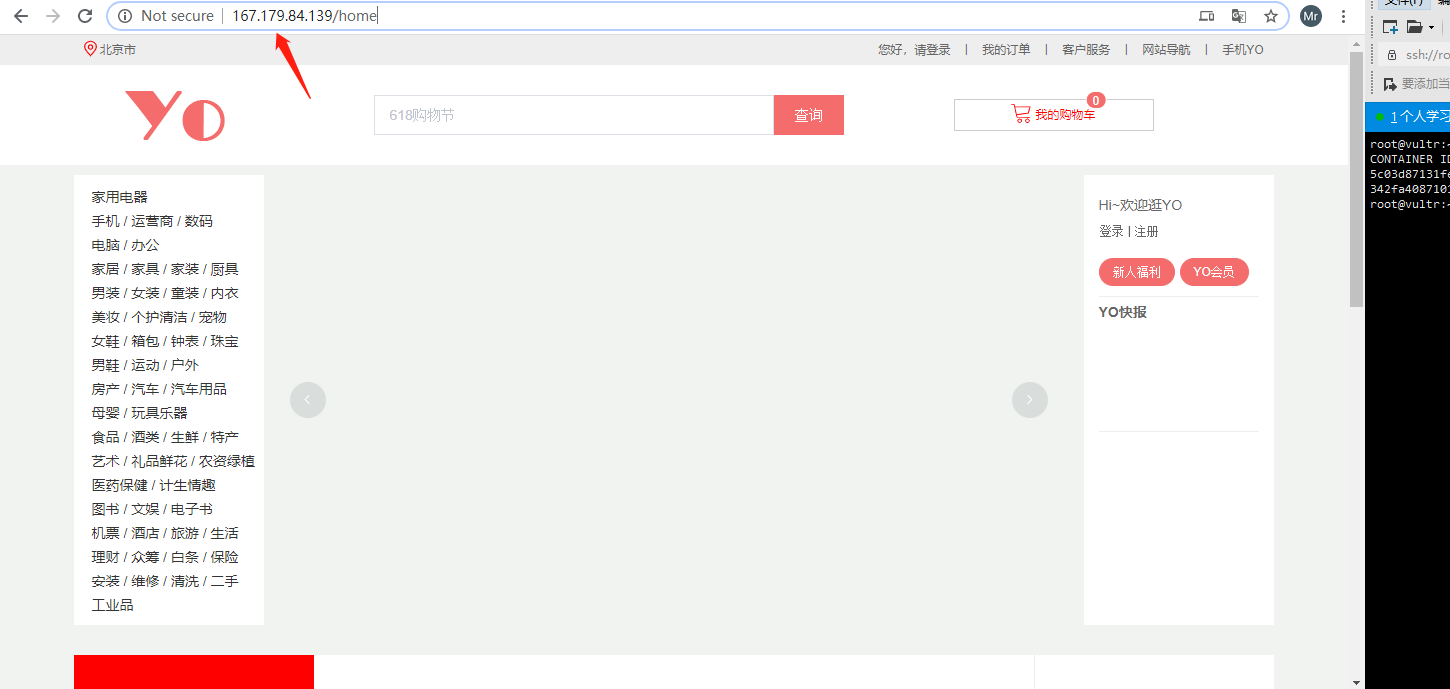Open the 电脑 category link
Viewport: 1450px width, 689px height.
coord(105,245)
